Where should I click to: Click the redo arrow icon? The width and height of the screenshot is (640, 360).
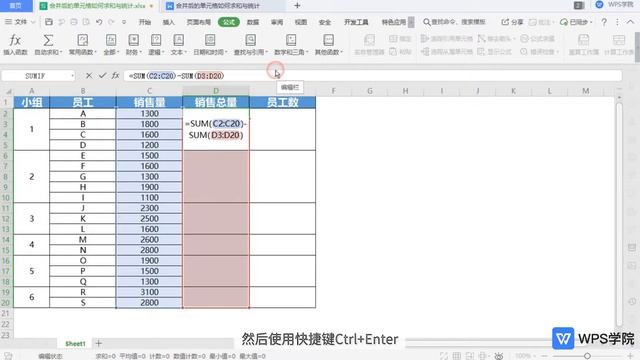[111, 22]
